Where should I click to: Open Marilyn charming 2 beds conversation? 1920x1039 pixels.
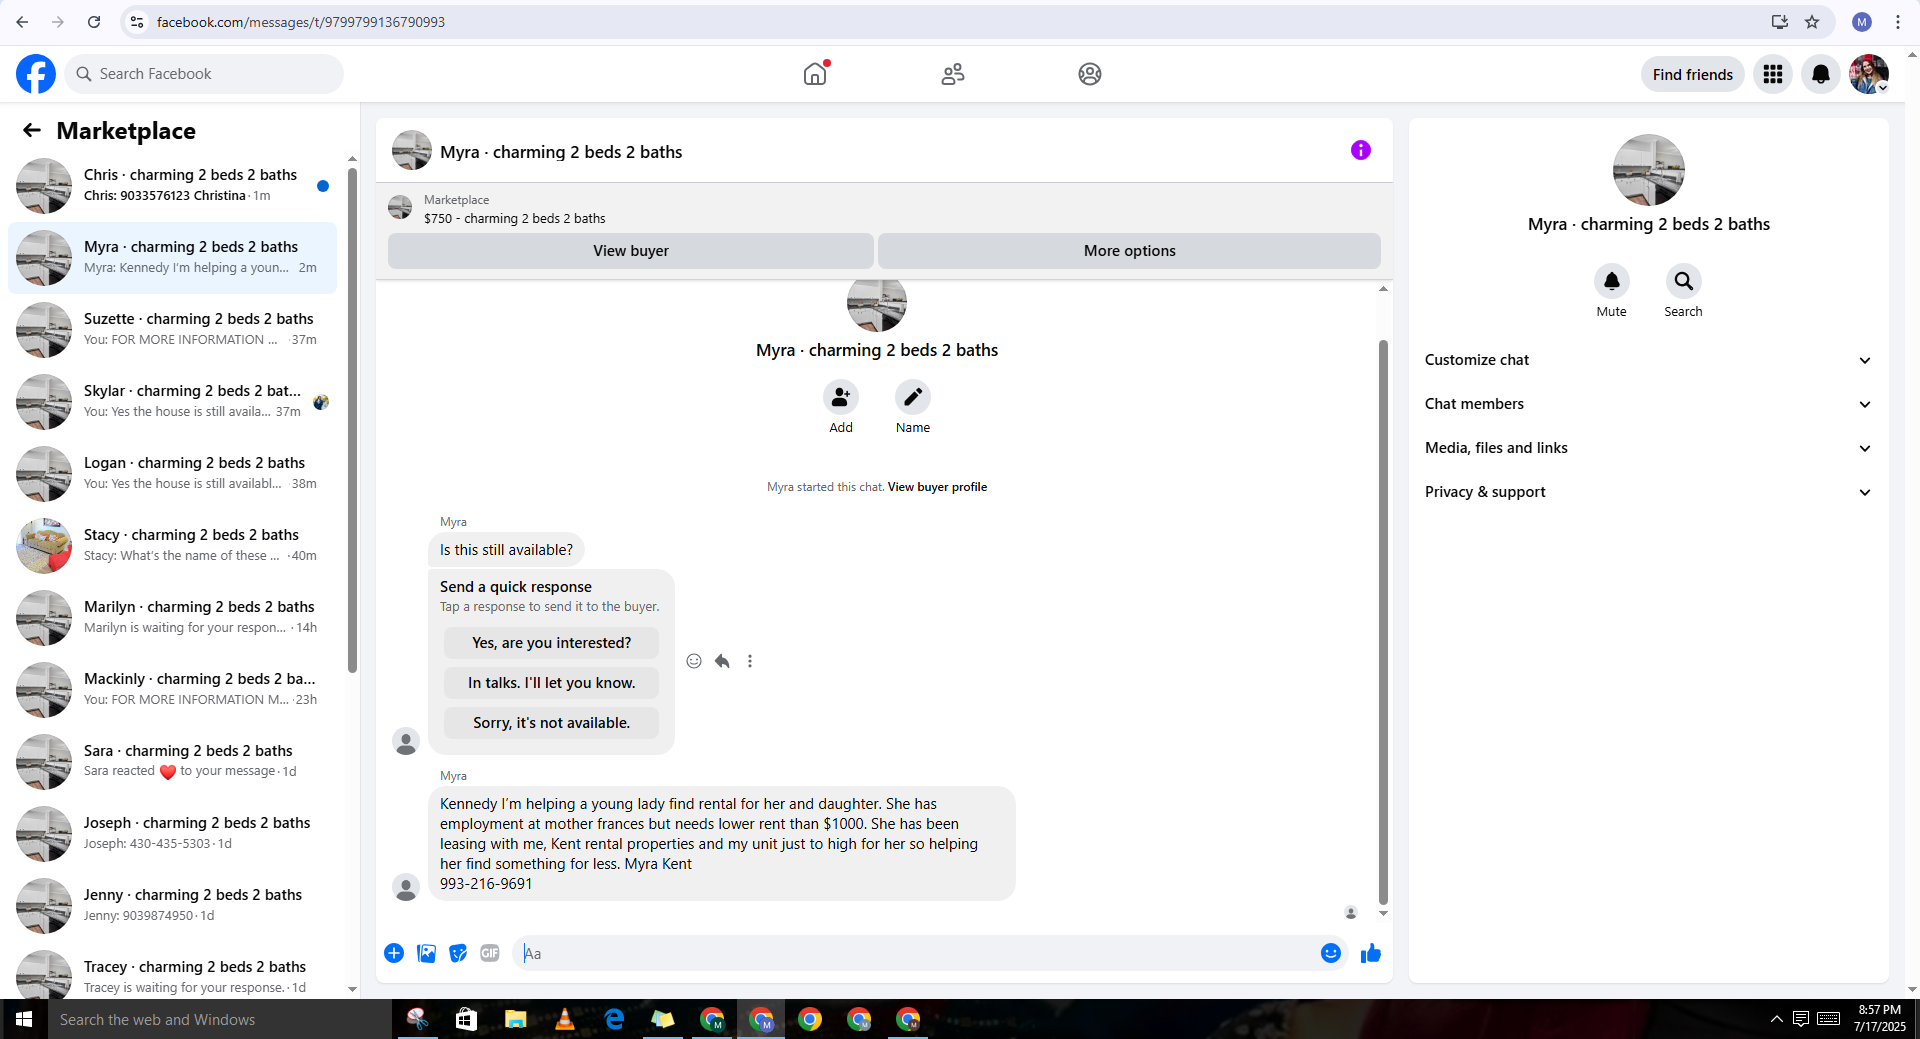pos(172,617)
